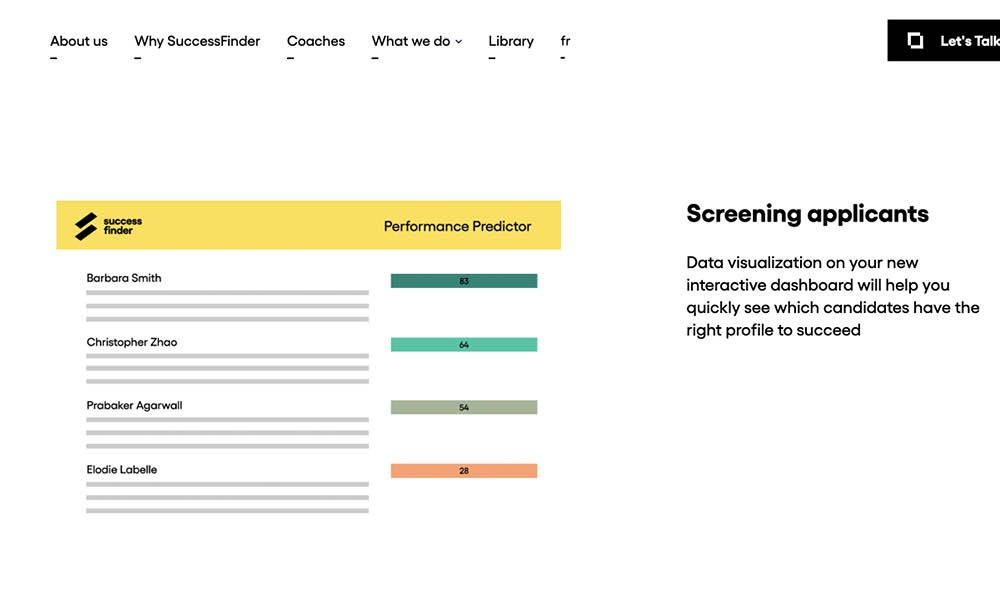Viewport: 1000px width, 600px height.
Task: Click the chevron next to What we do
Action: (x=458, y=42)
